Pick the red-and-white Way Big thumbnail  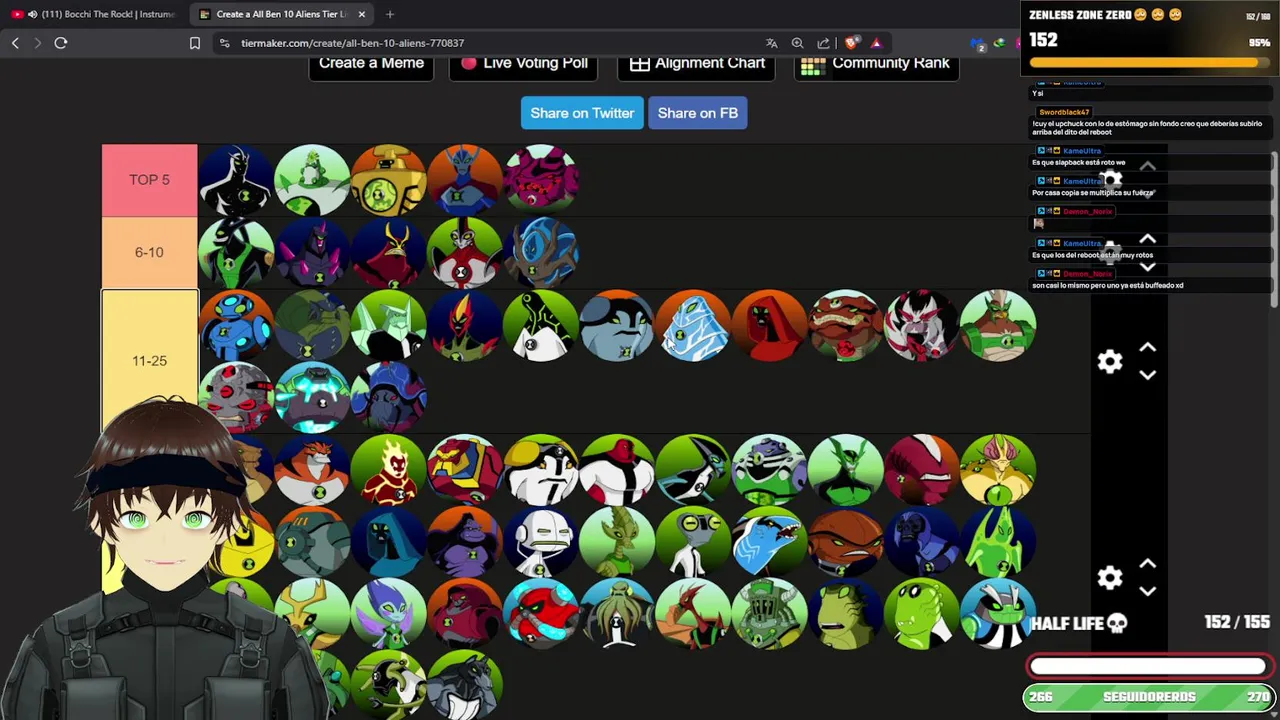coord(464,252)
